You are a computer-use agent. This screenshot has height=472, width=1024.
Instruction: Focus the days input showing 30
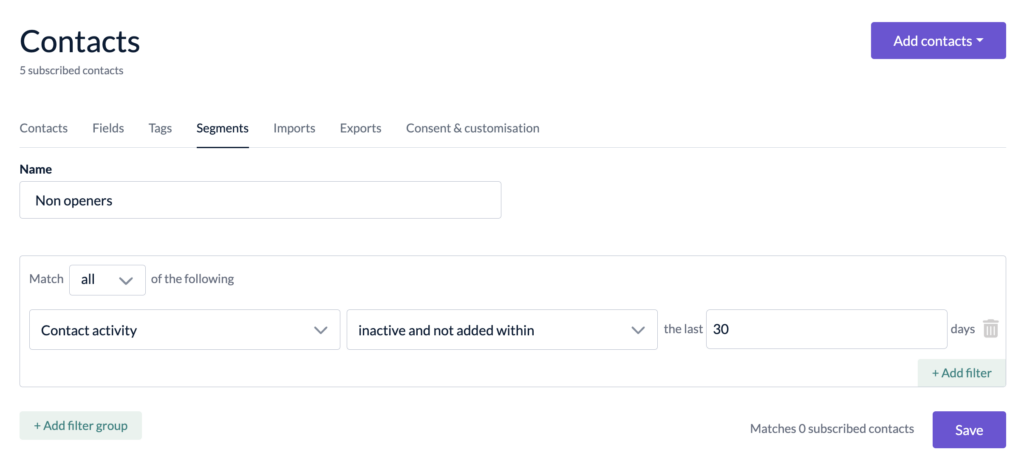pos(826,329)
